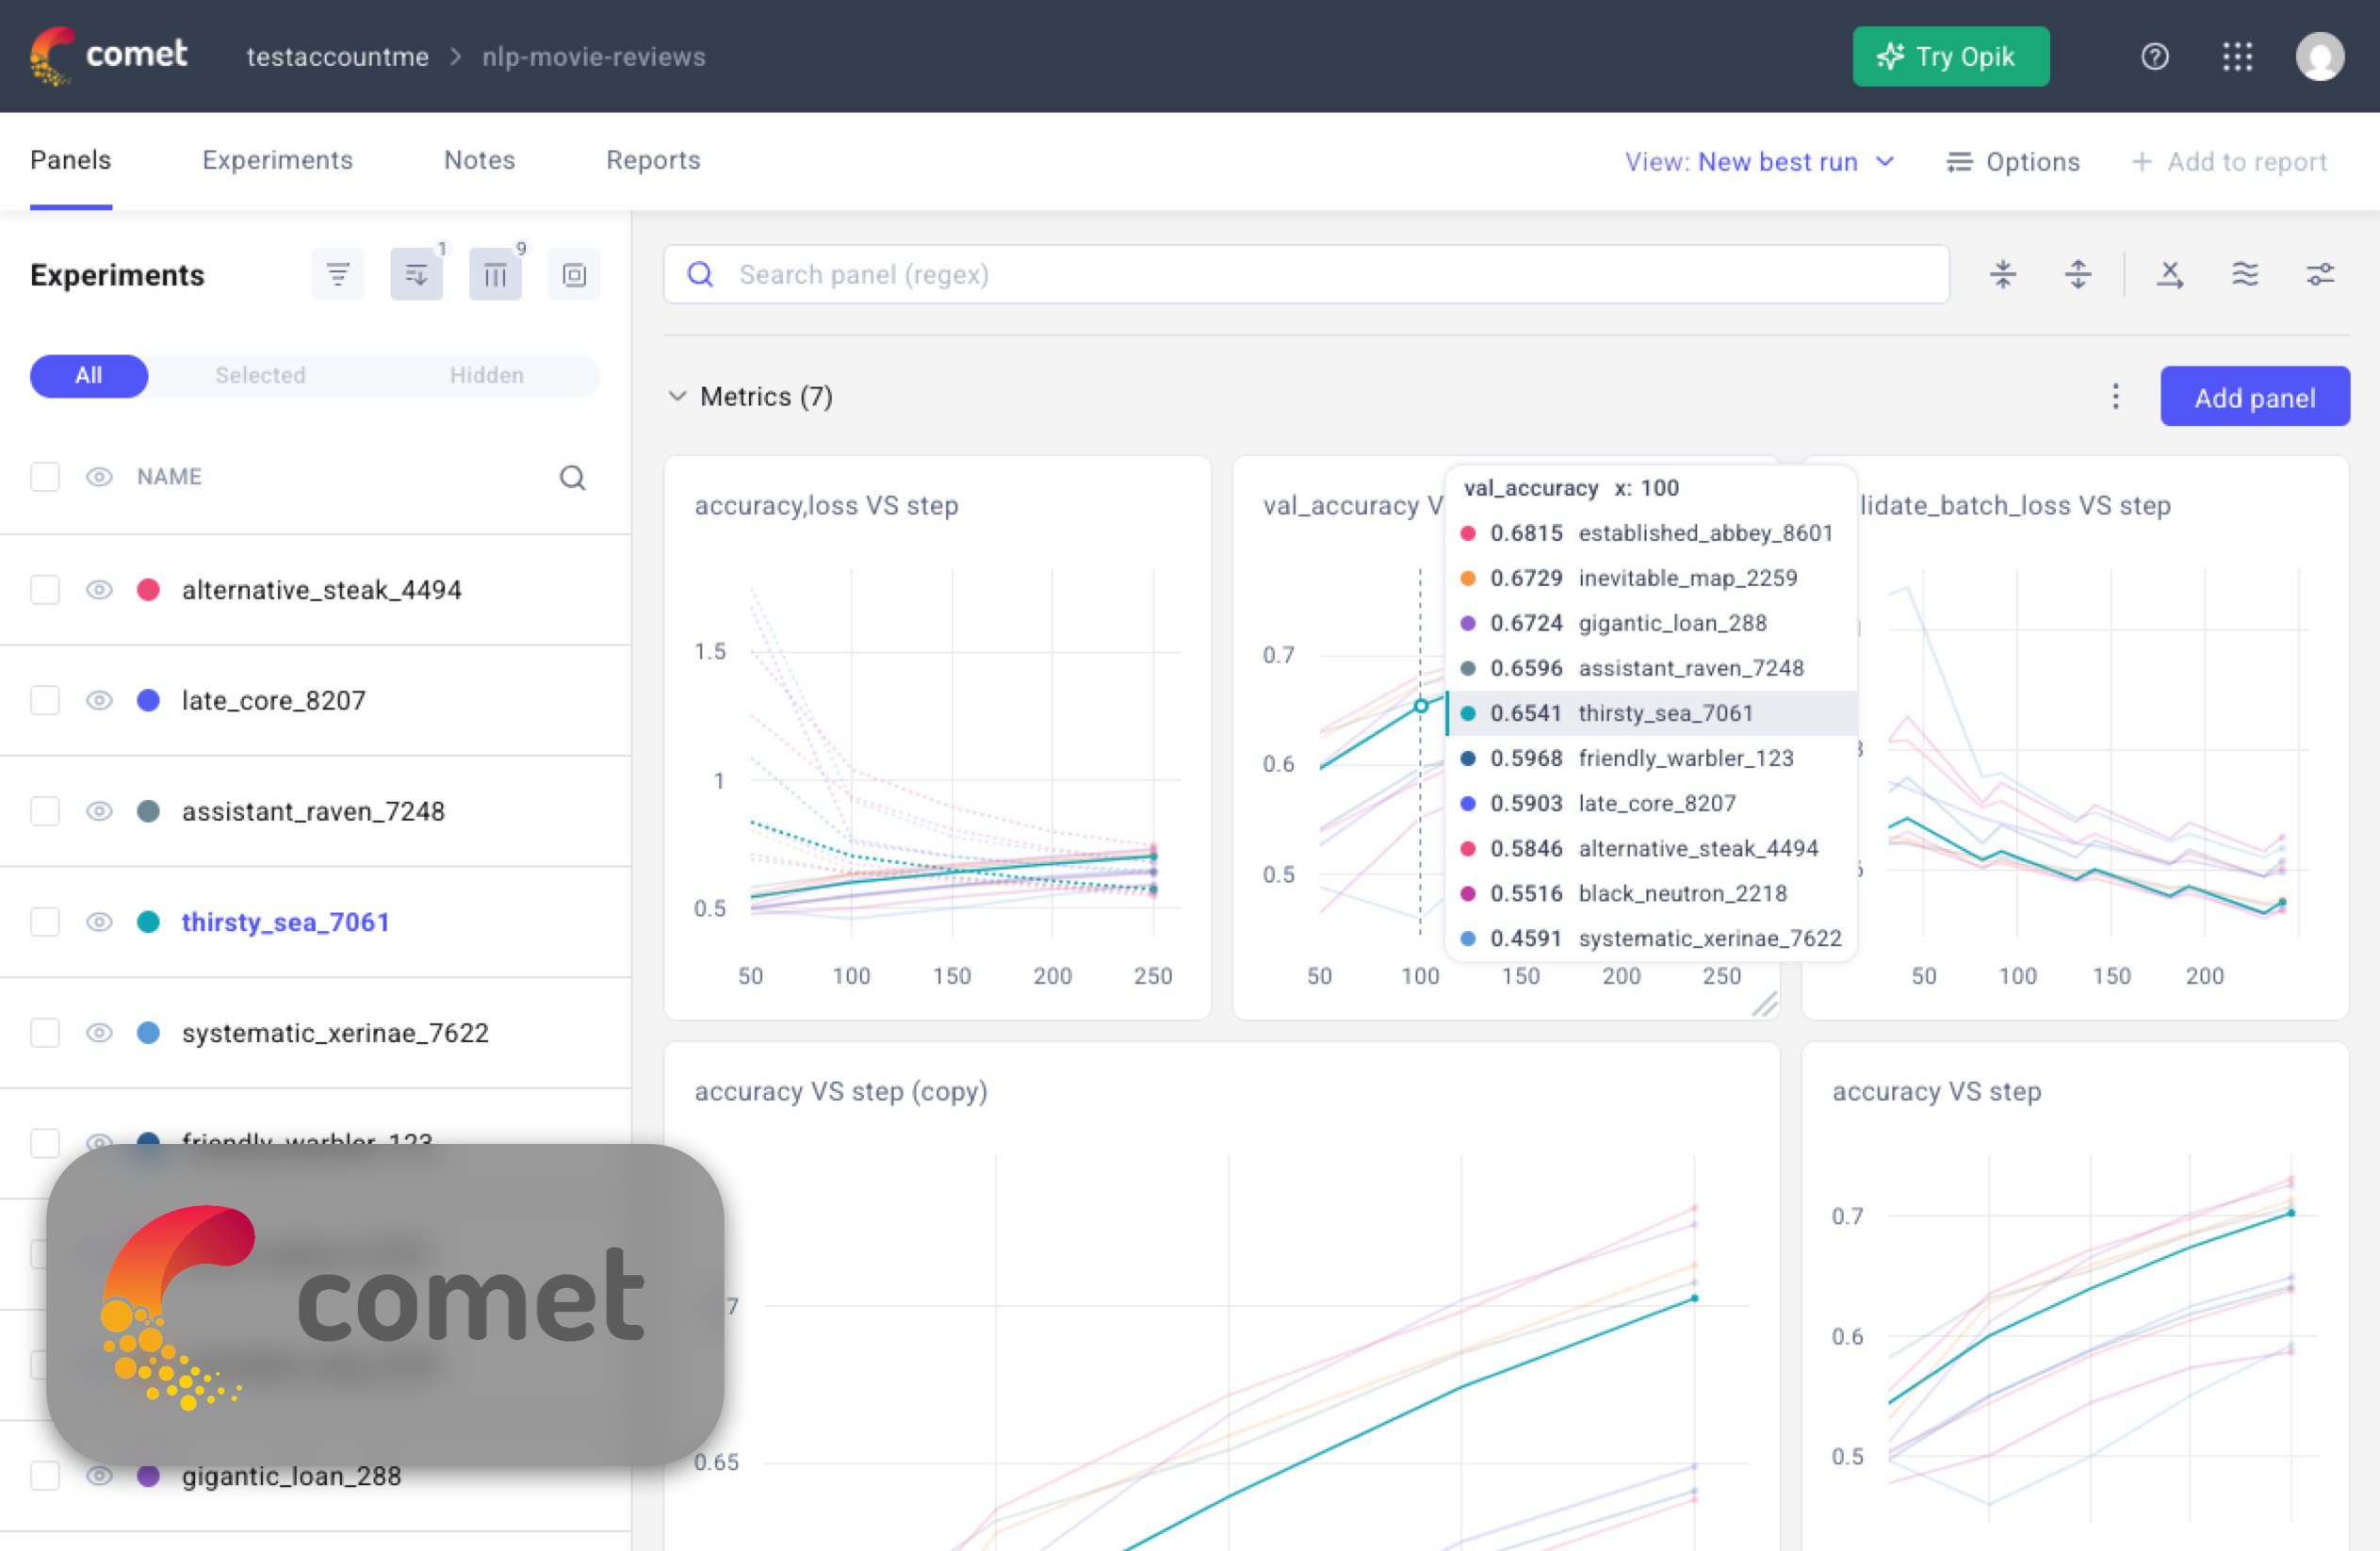Open the user profile avatar

tap(2319, 57)
